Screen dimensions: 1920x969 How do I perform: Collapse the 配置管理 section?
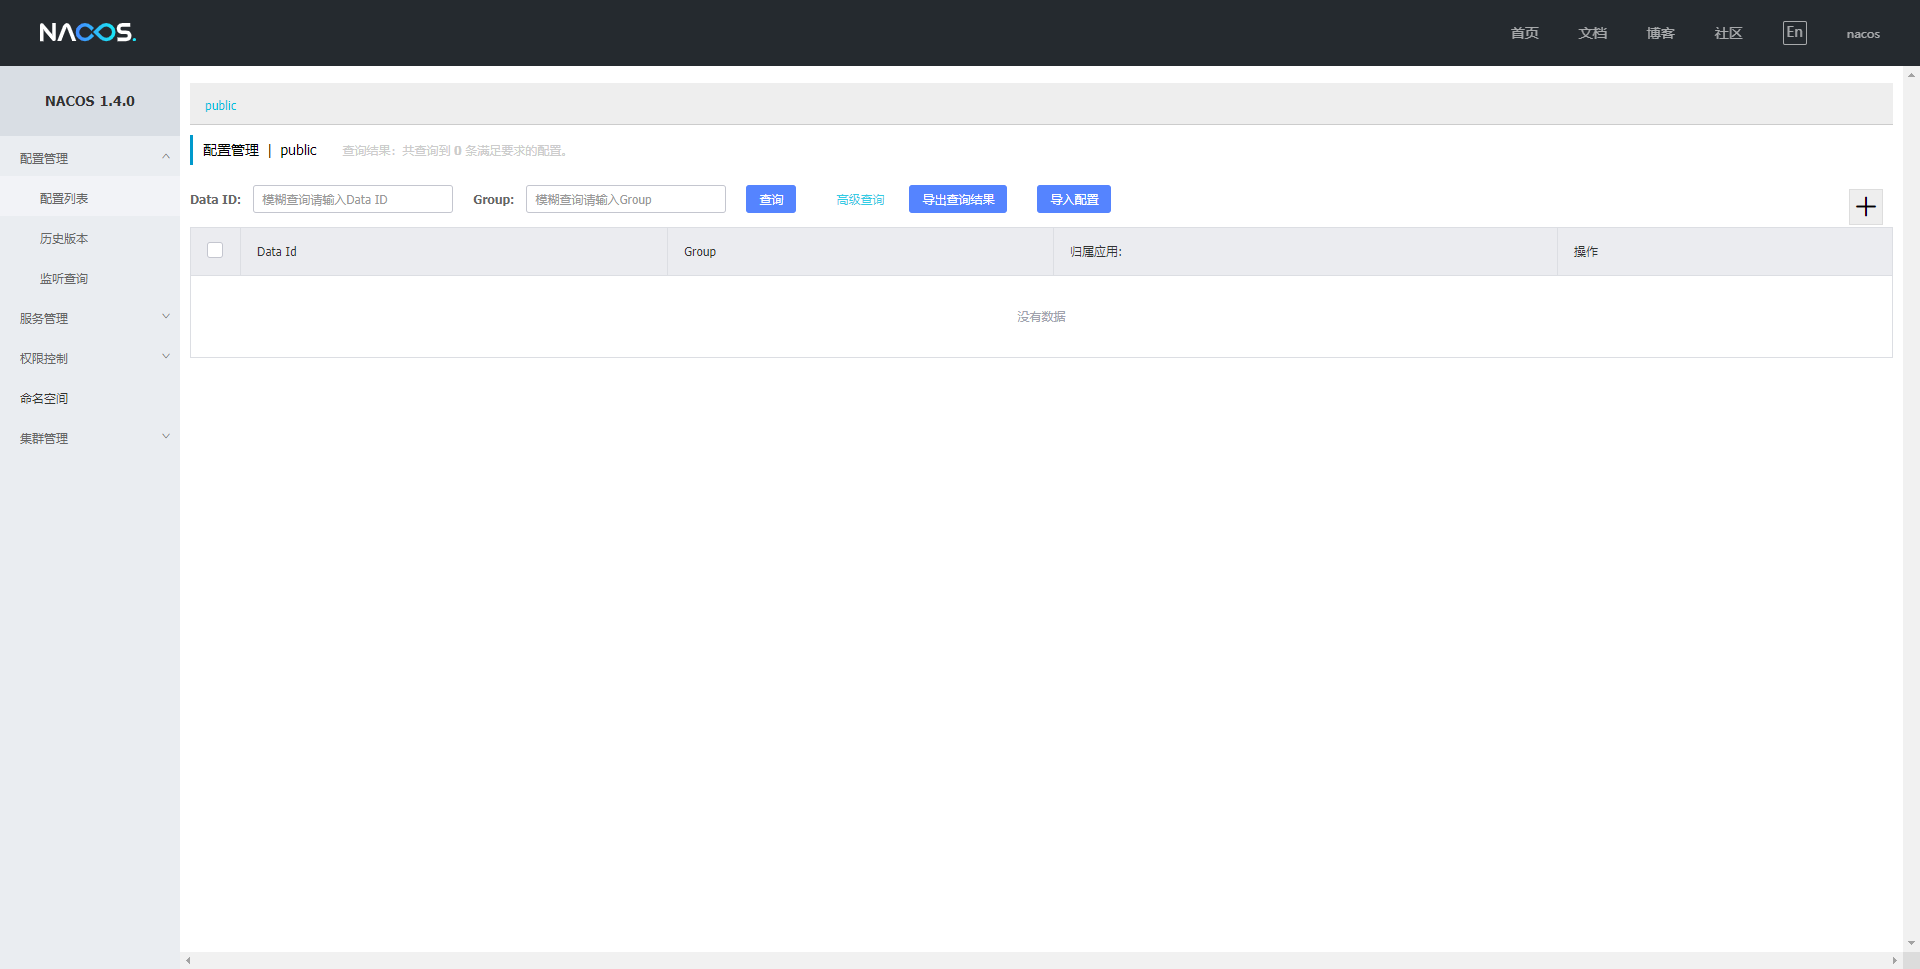[90, 157]
